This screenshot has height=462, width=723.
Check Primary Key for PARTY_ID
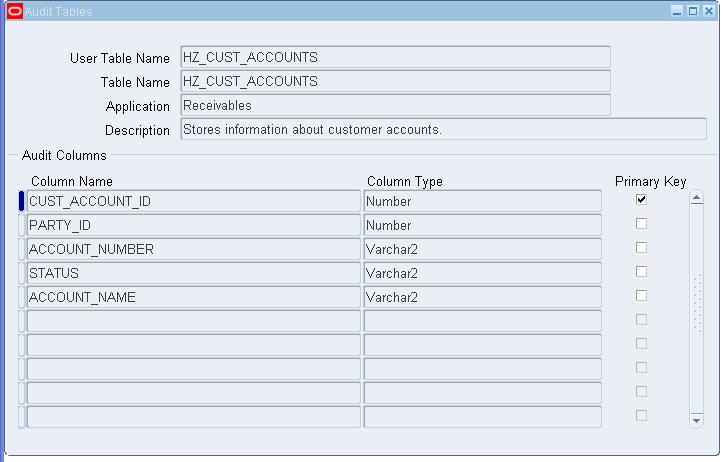pos(641,224)
